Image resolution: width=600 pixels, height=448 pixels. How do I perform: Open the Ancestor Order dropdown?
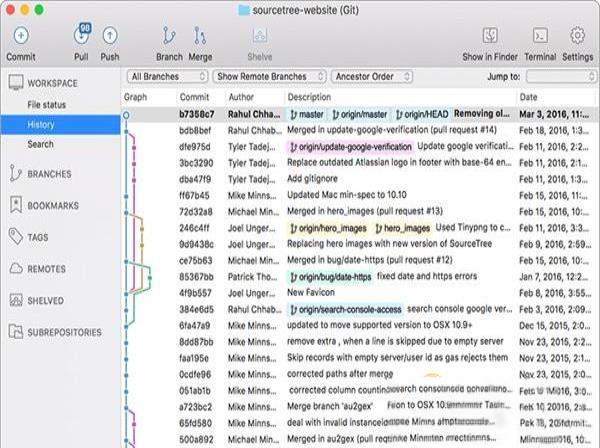click(372, 77)
